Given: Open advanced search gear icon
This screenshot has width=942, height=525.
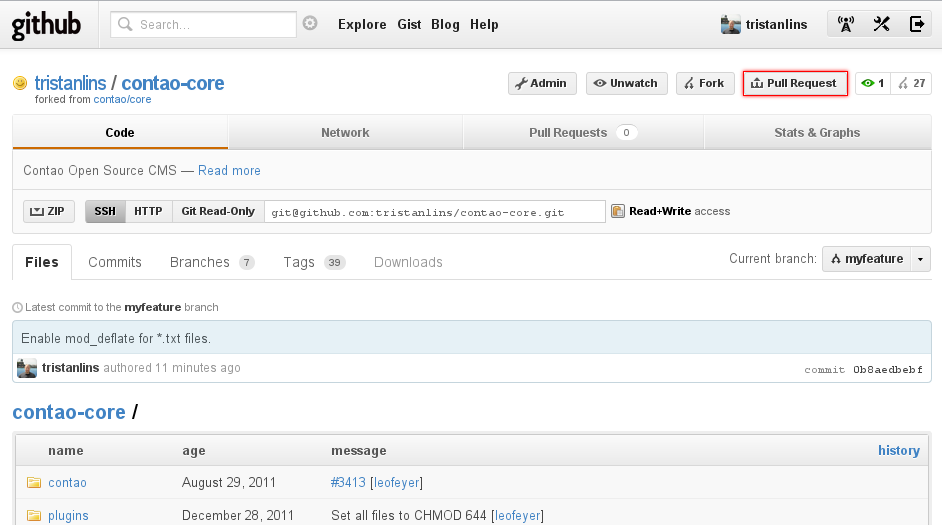Looking at the screenshot, I should (x=310, y=24).
